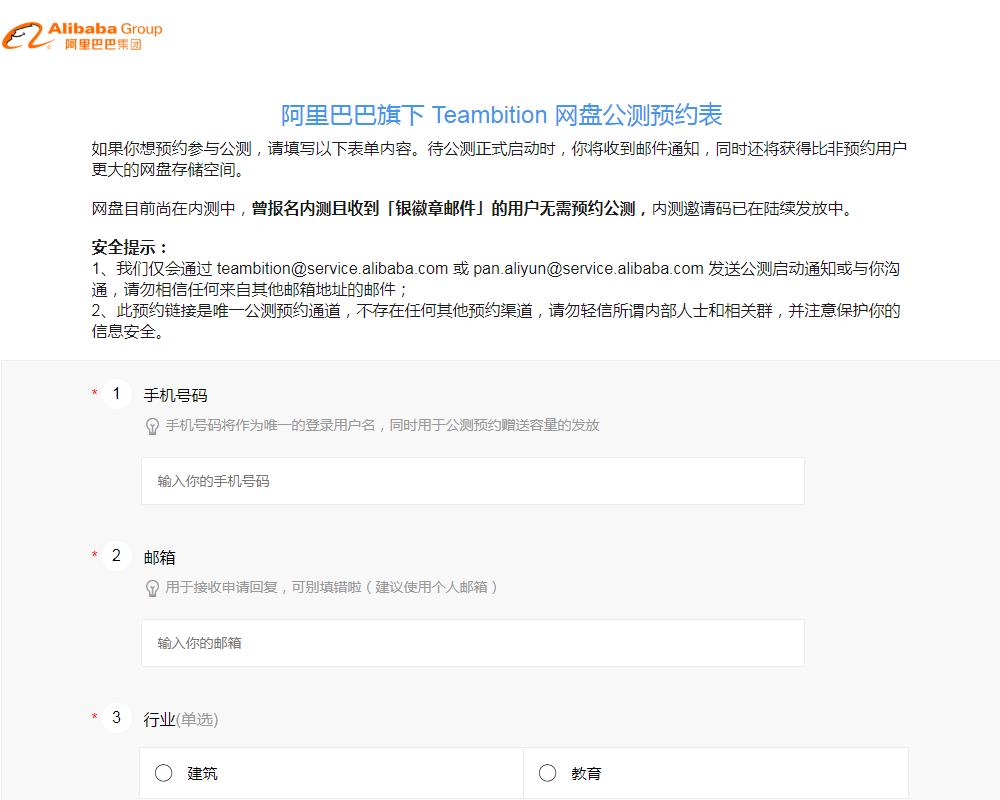Click the 安全提示： heading
Image resolution: width=1000 pixels, height=800 pixels.
(x=130, y=248)
